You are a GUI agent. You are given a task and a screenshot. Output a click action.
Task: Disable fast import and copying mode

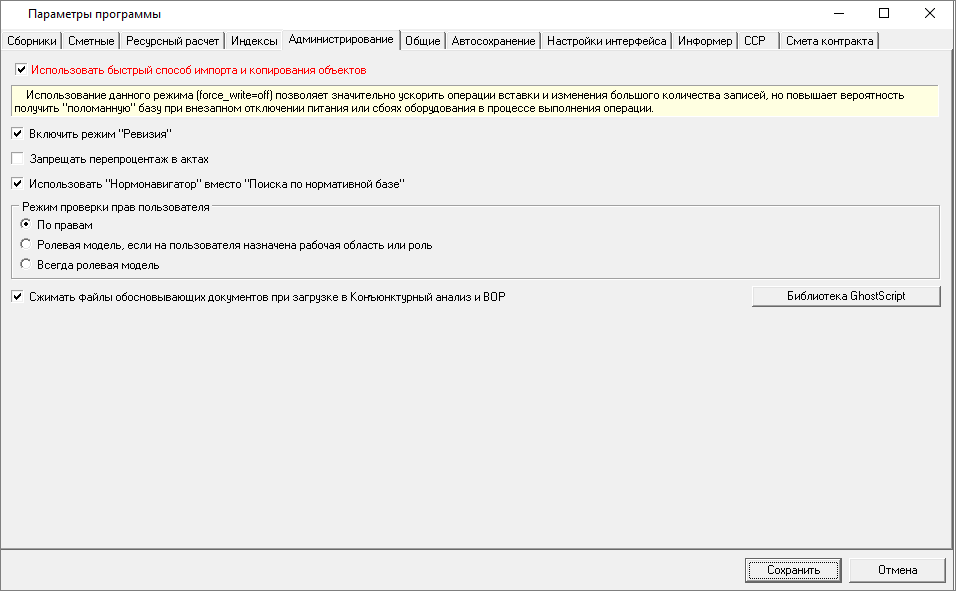click(17, 69)
